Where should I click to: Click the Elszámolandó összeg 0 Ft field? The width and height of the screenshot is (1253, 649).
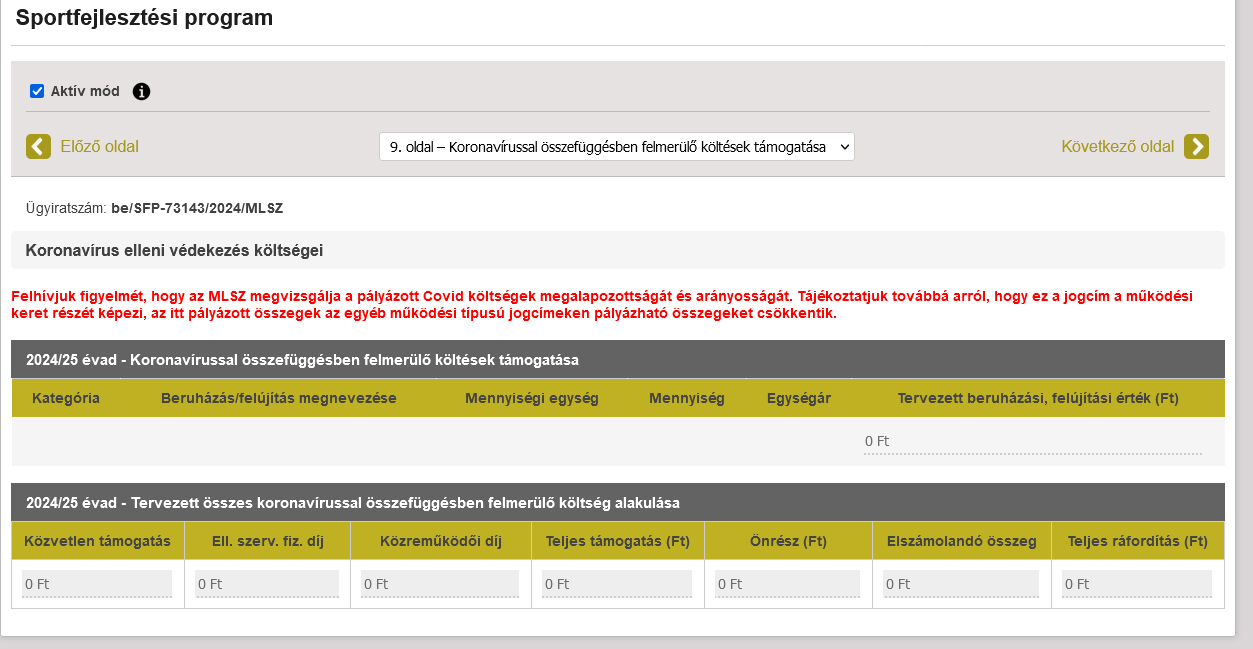(x=961, y=583)
